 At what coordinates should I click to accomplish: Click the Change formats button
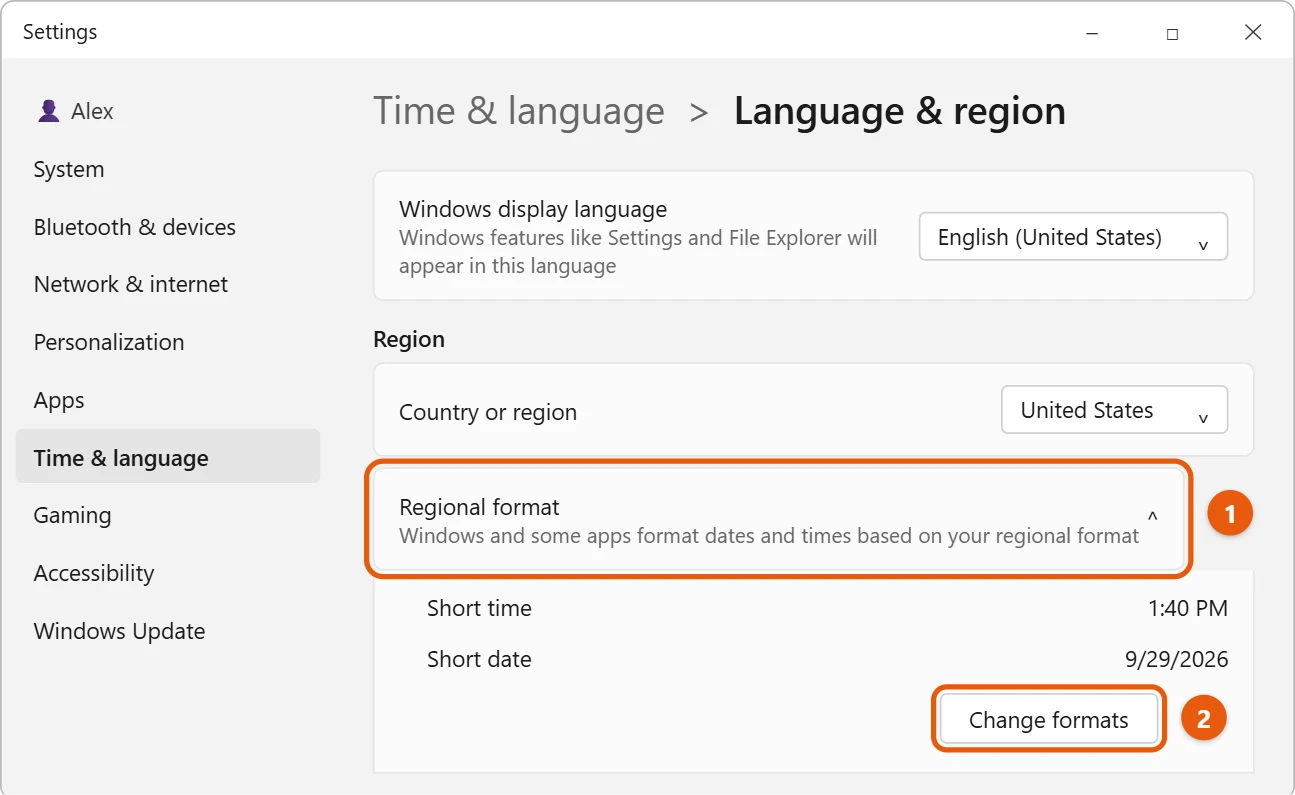coord(1049,720)
